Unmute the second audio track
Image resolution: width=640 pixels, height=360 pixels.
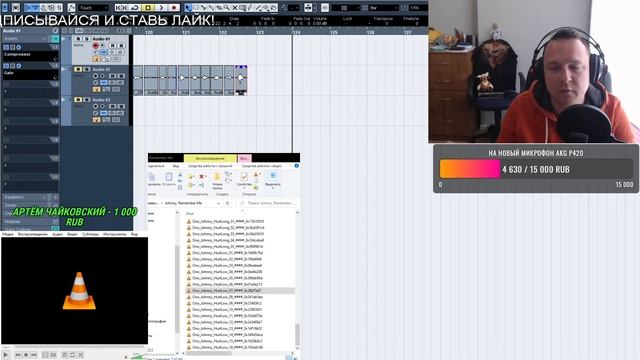coord(78,69)
